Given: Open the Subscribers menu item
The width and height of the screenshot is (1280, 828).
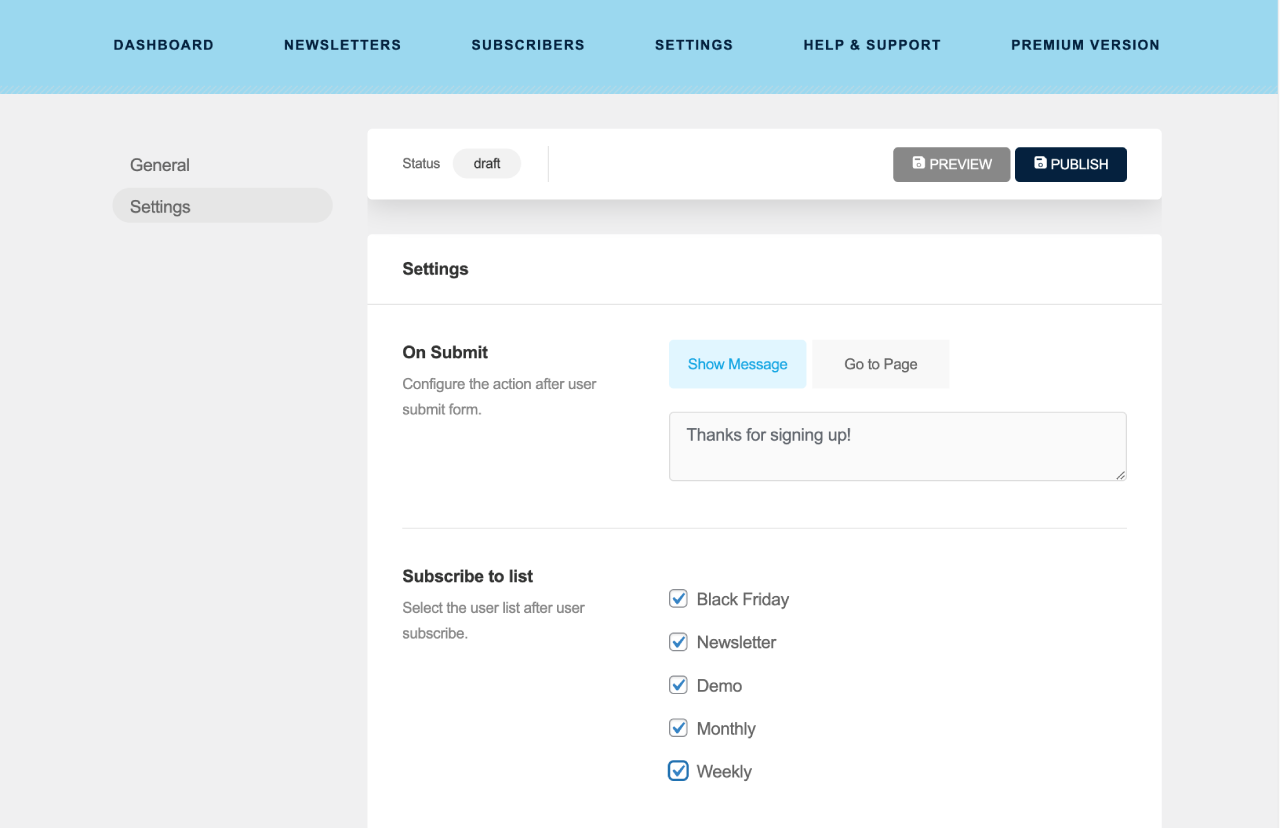Looking at the screenshot, I should pos(528,45).
